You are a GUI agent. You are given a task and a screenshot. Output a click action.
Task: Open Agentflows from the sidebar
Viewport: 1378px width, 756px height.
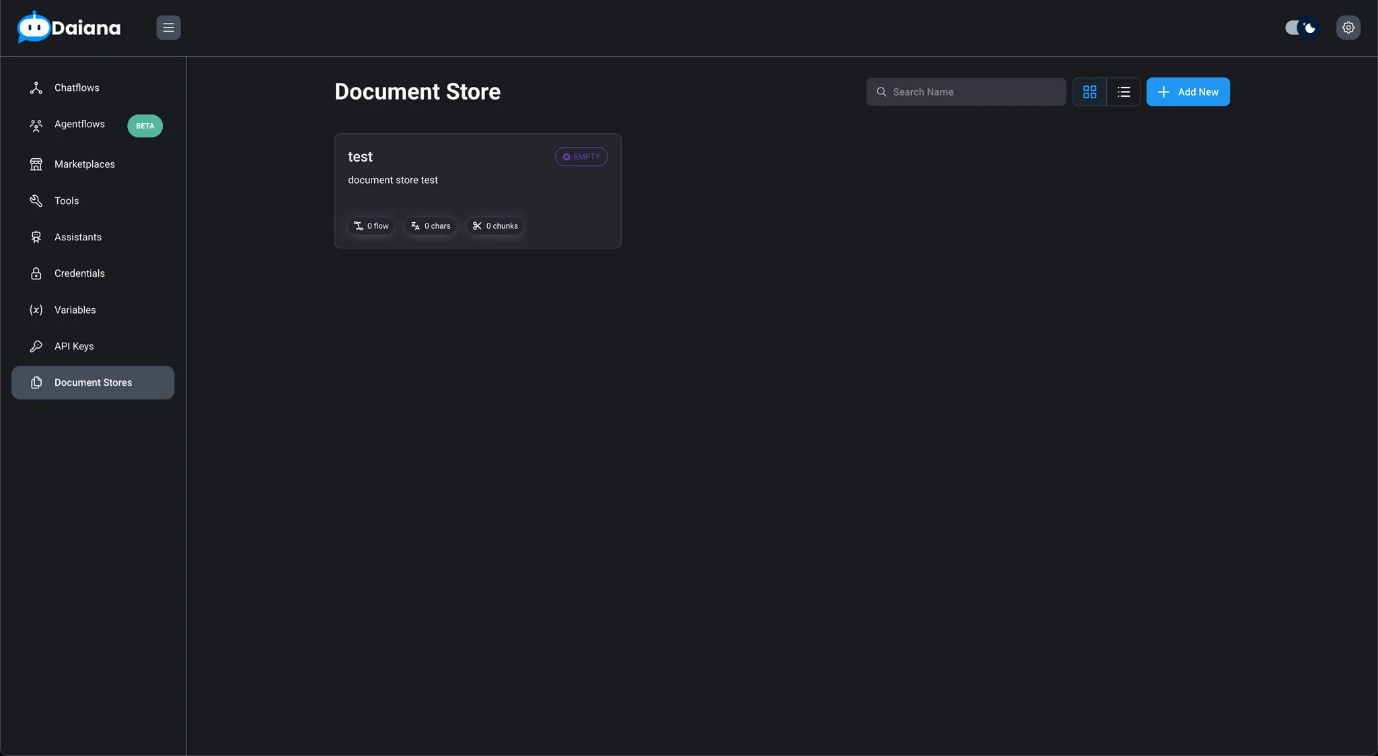click(80, 125)
